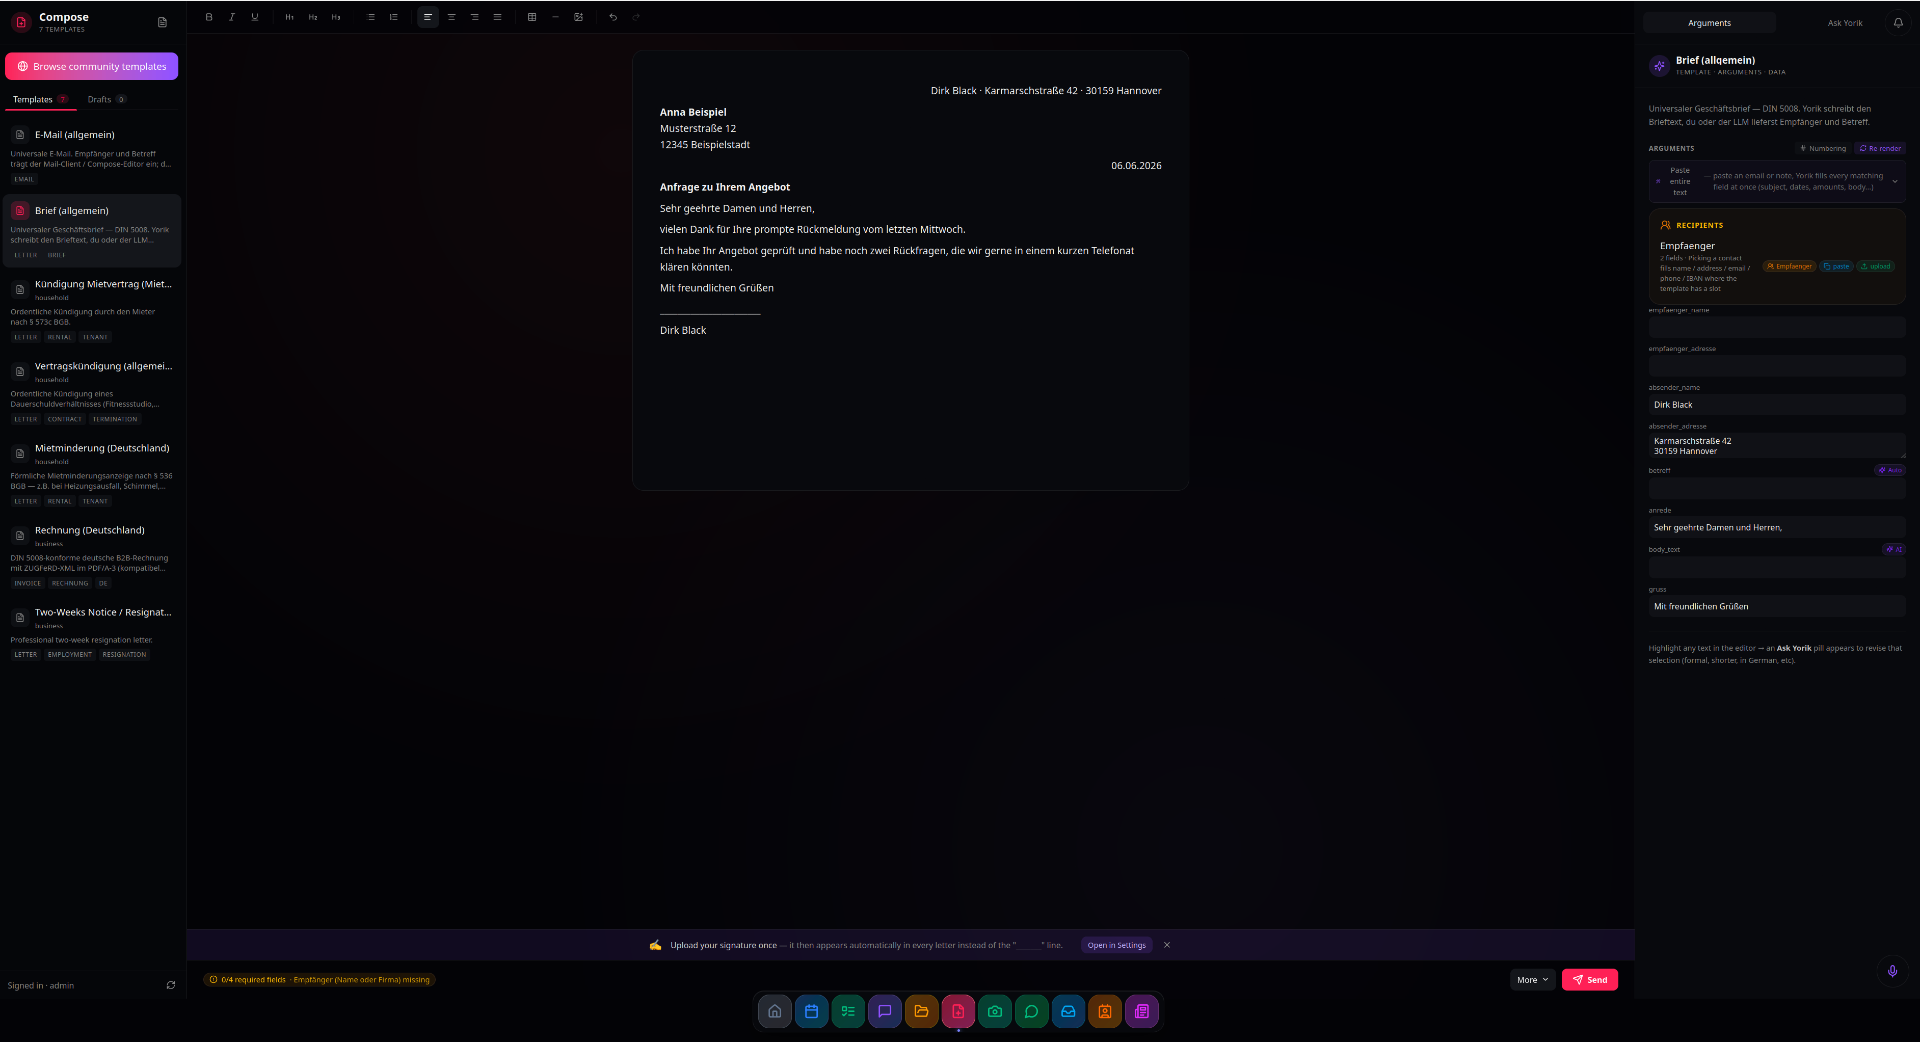Select Two-Weeks Notice template
Viewport: 1920px width, 1042px height.
(92, 634)
